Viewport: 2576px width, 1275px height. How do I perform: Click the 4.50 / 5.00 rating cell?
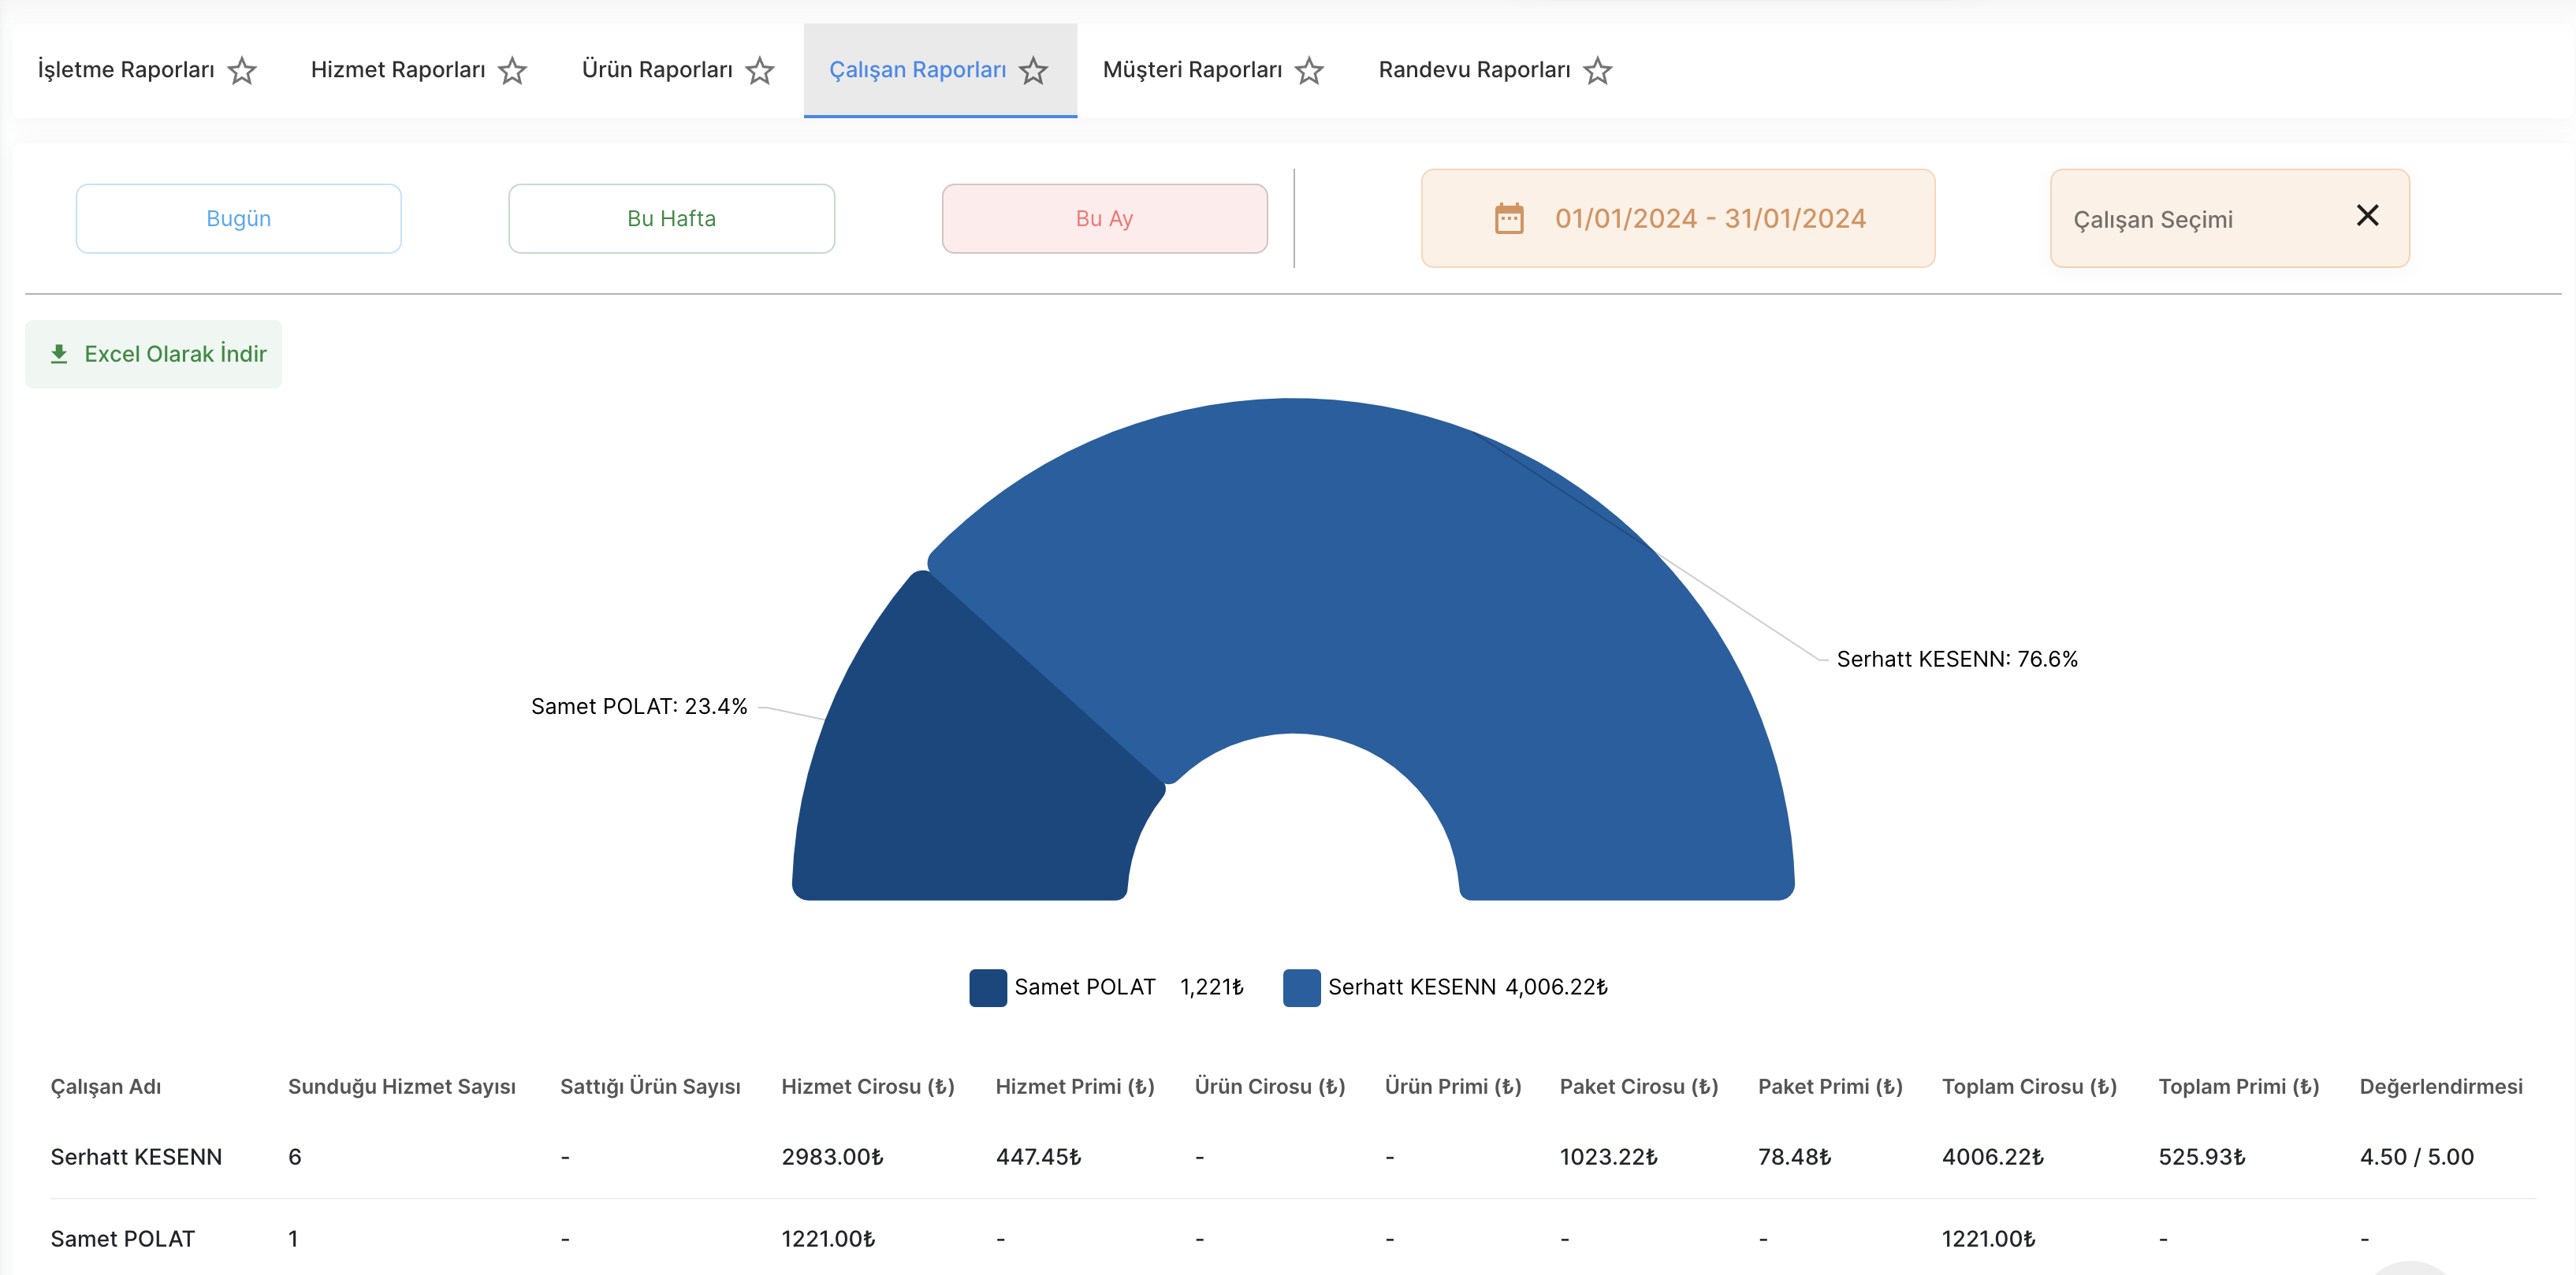pos(2416,1157)
